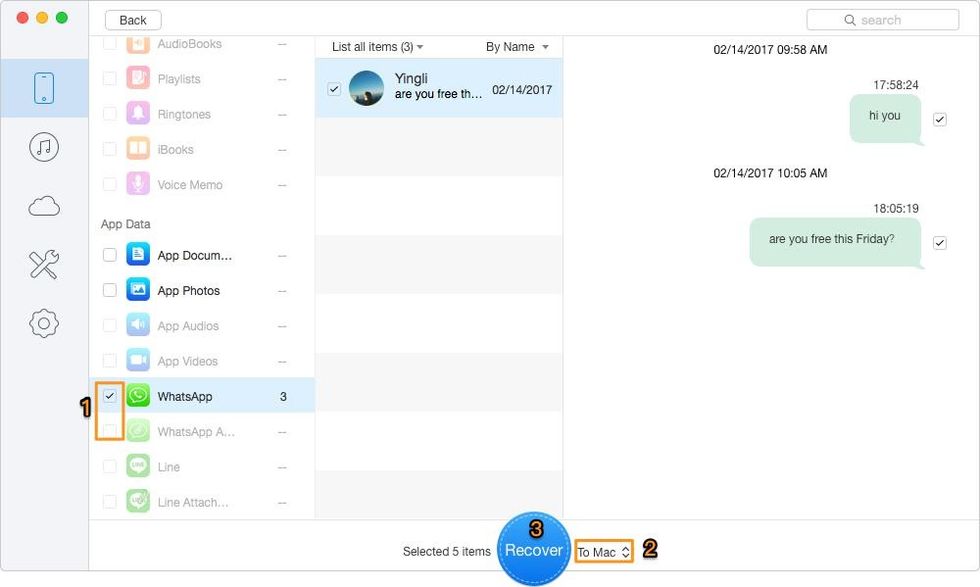Deselect the 'hi you' message checkbox
This screenshot has height=587, width=980.
(x=939, y=118)
